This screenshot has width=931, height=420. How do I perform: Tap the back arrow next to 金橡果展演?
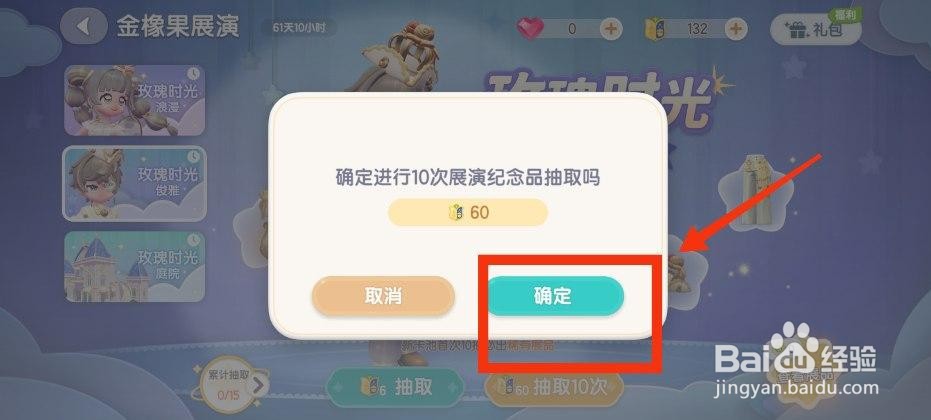coord(84,27)
